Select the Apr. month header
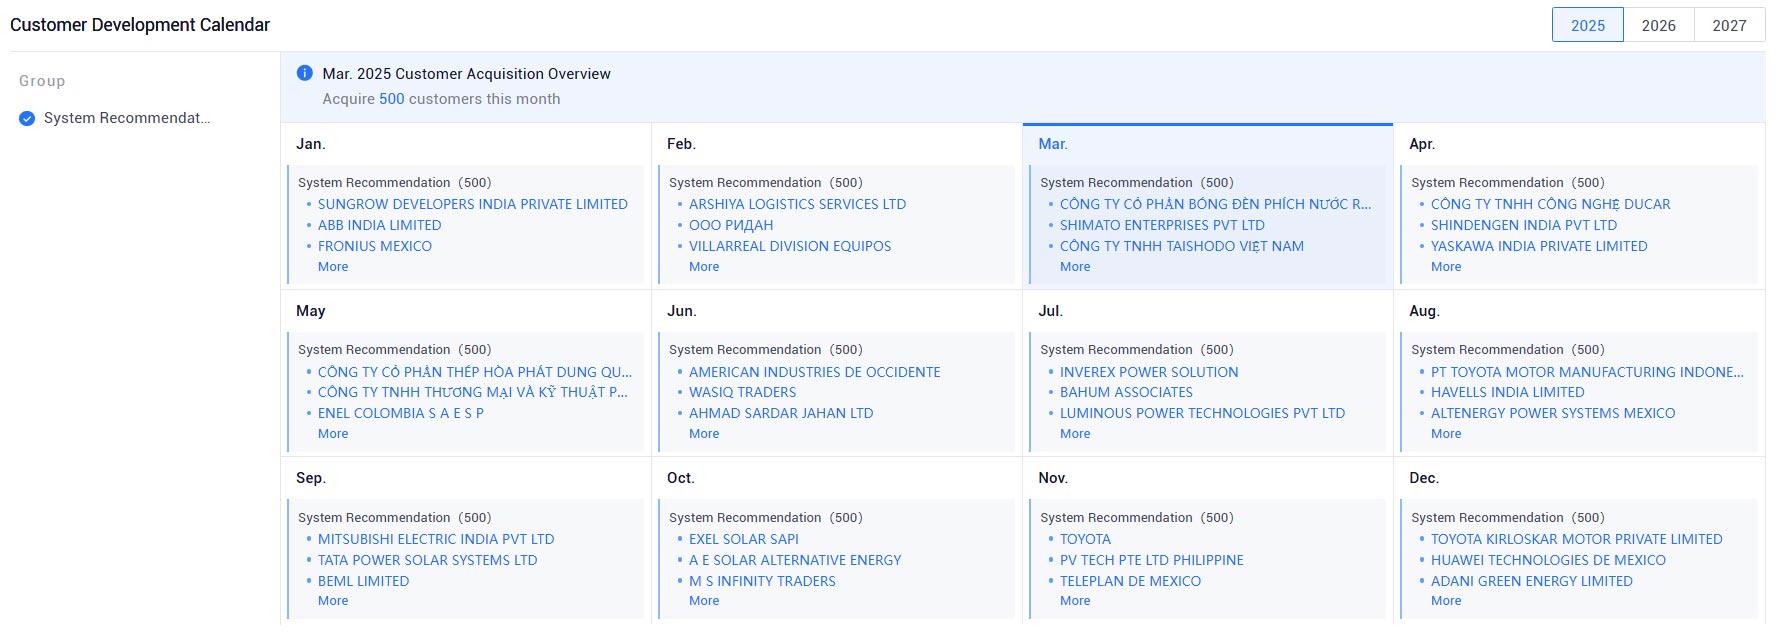 click(1422, 144)
